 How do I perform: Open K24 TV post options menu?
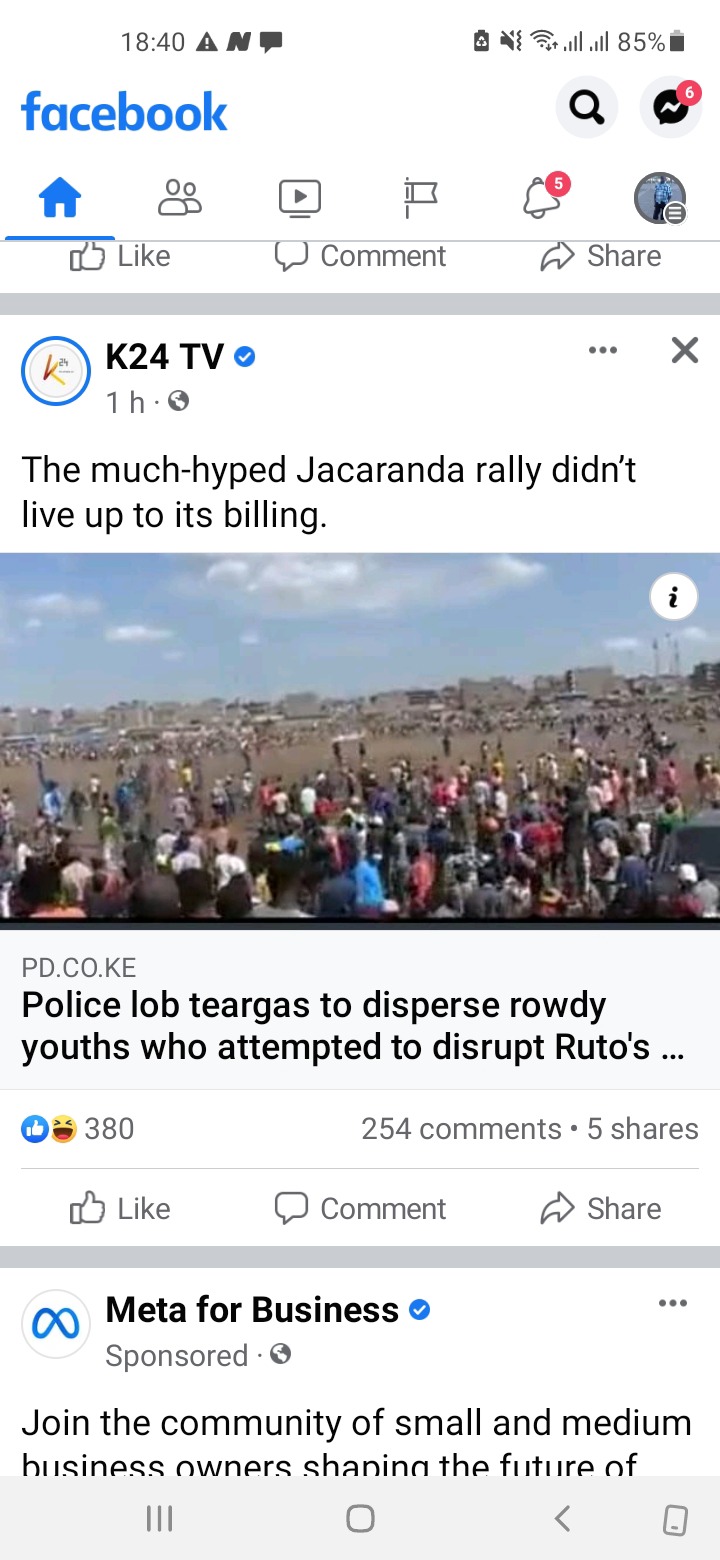tap(603, 350)
